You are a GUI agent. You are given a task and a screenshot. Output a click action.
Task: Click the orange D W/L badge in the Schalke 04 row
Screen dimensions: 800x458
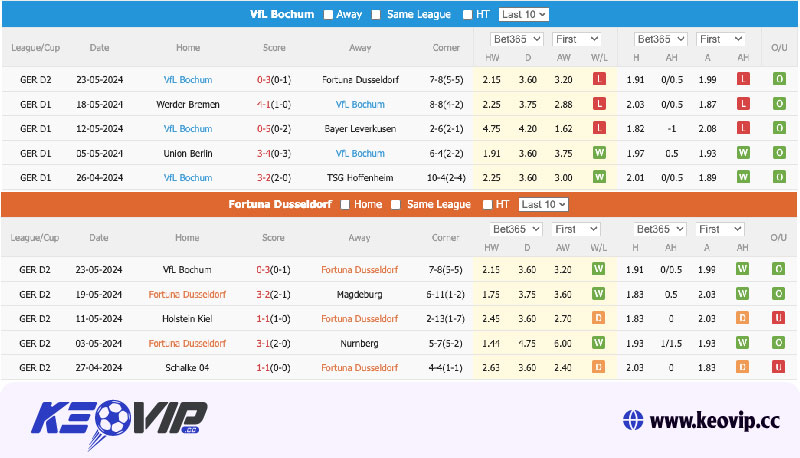click(598, 367)
